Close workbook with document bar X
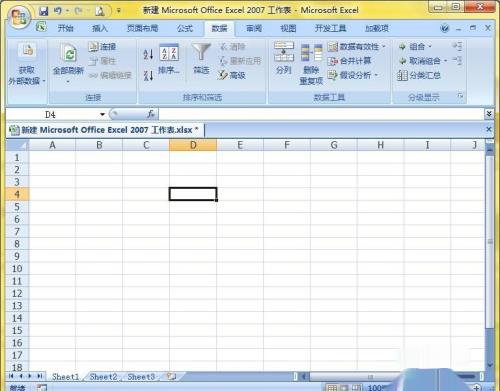The image size is (500, 391). 489,129
